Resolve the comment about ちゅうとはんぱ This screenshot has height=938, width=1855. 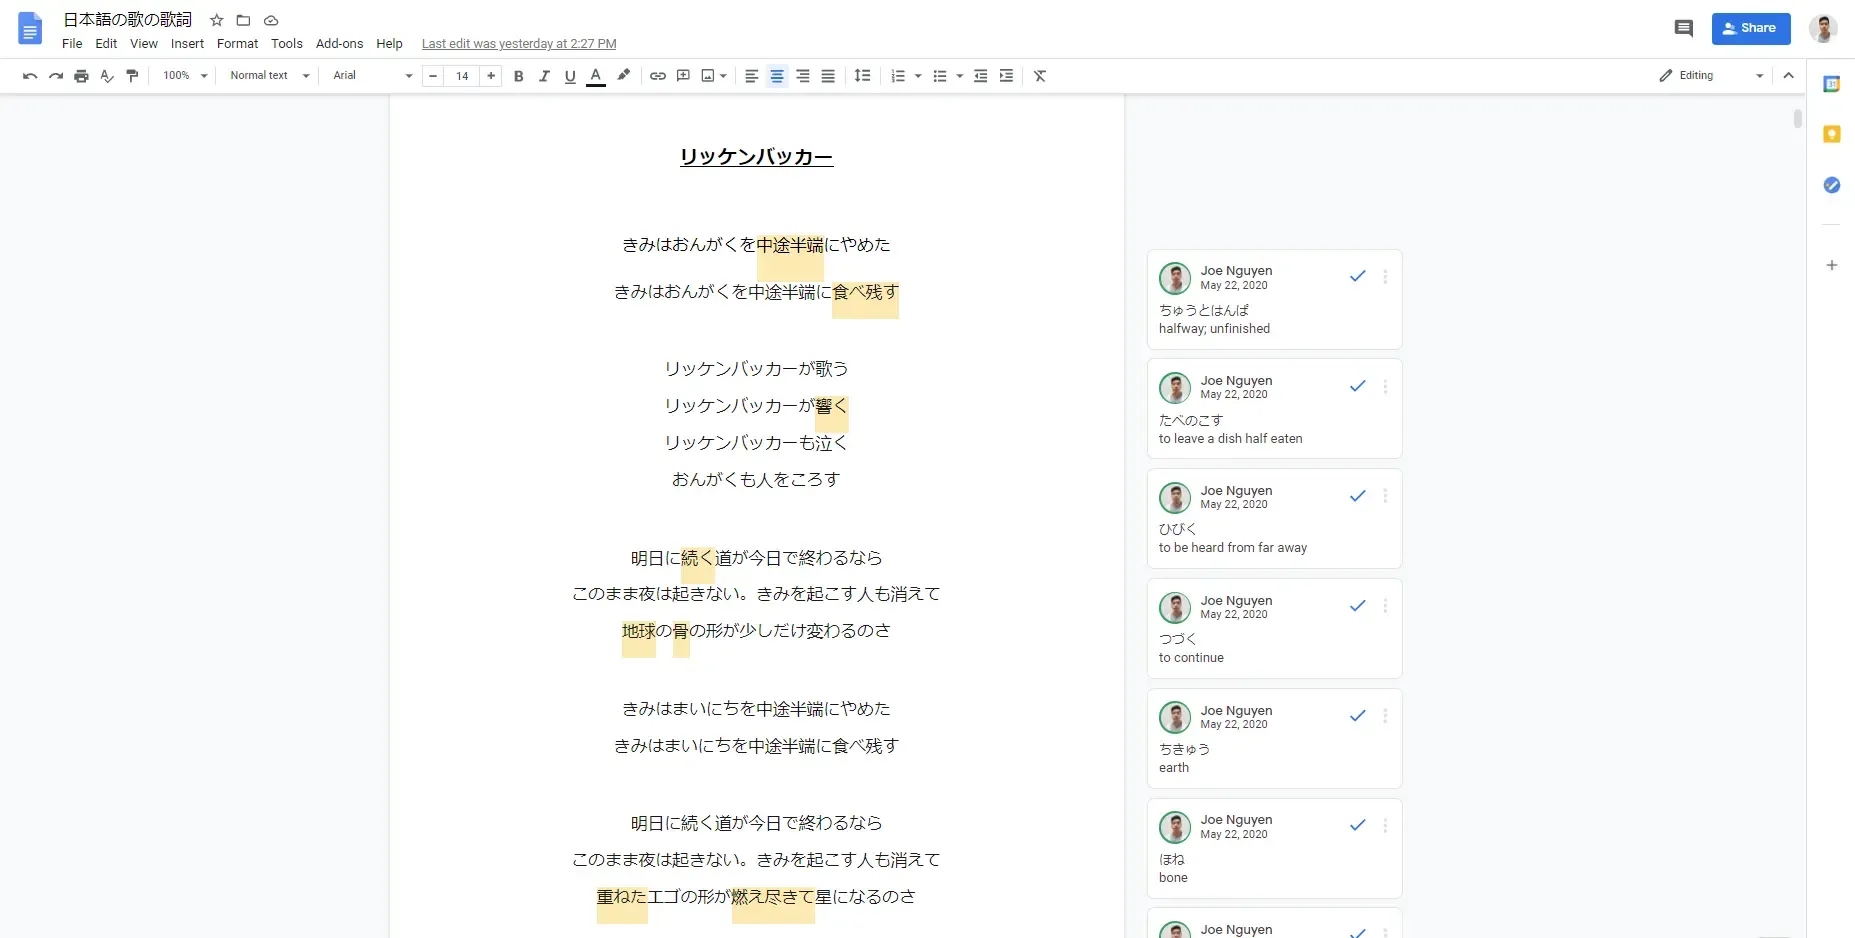(1357, 276)
